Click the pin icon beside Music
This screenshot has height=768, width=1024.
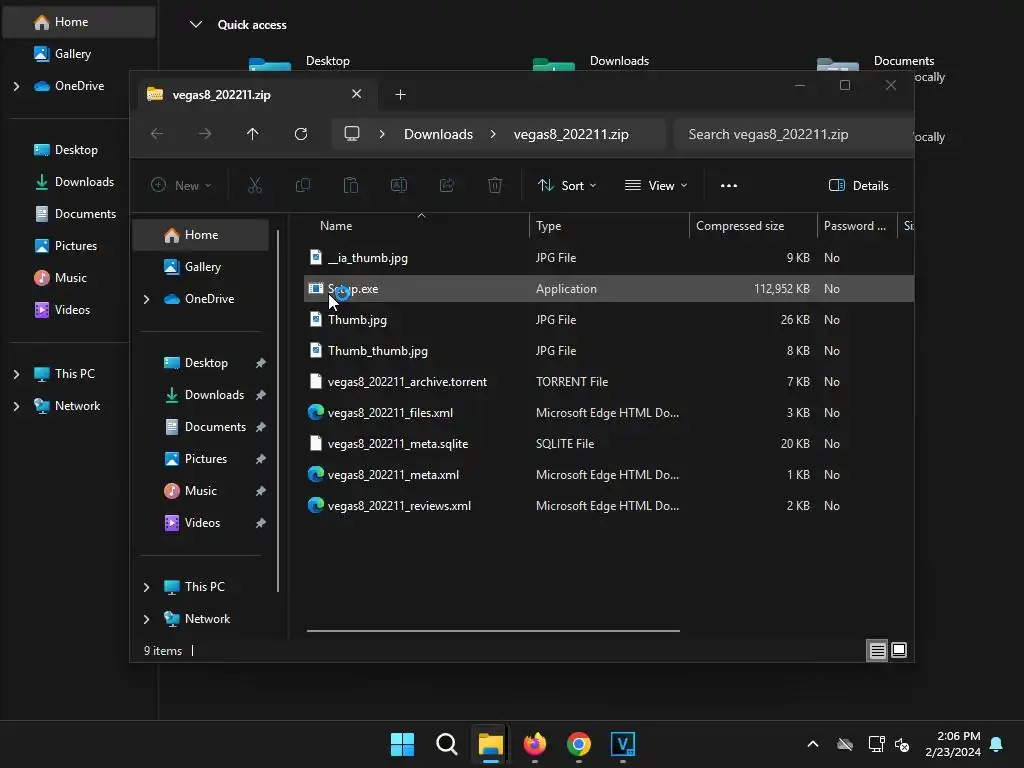point(261,491)
